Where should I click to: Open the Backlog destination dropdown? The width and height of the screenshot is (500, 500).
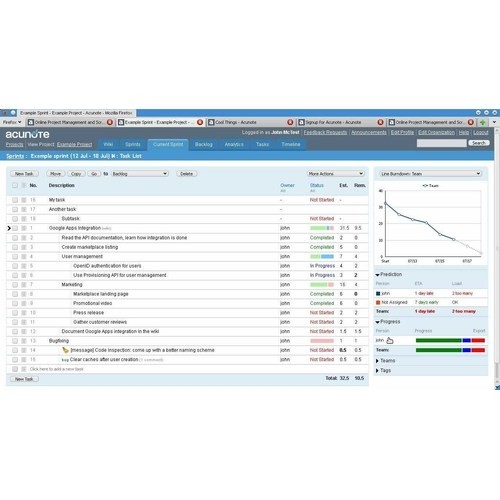coord(139,174)
